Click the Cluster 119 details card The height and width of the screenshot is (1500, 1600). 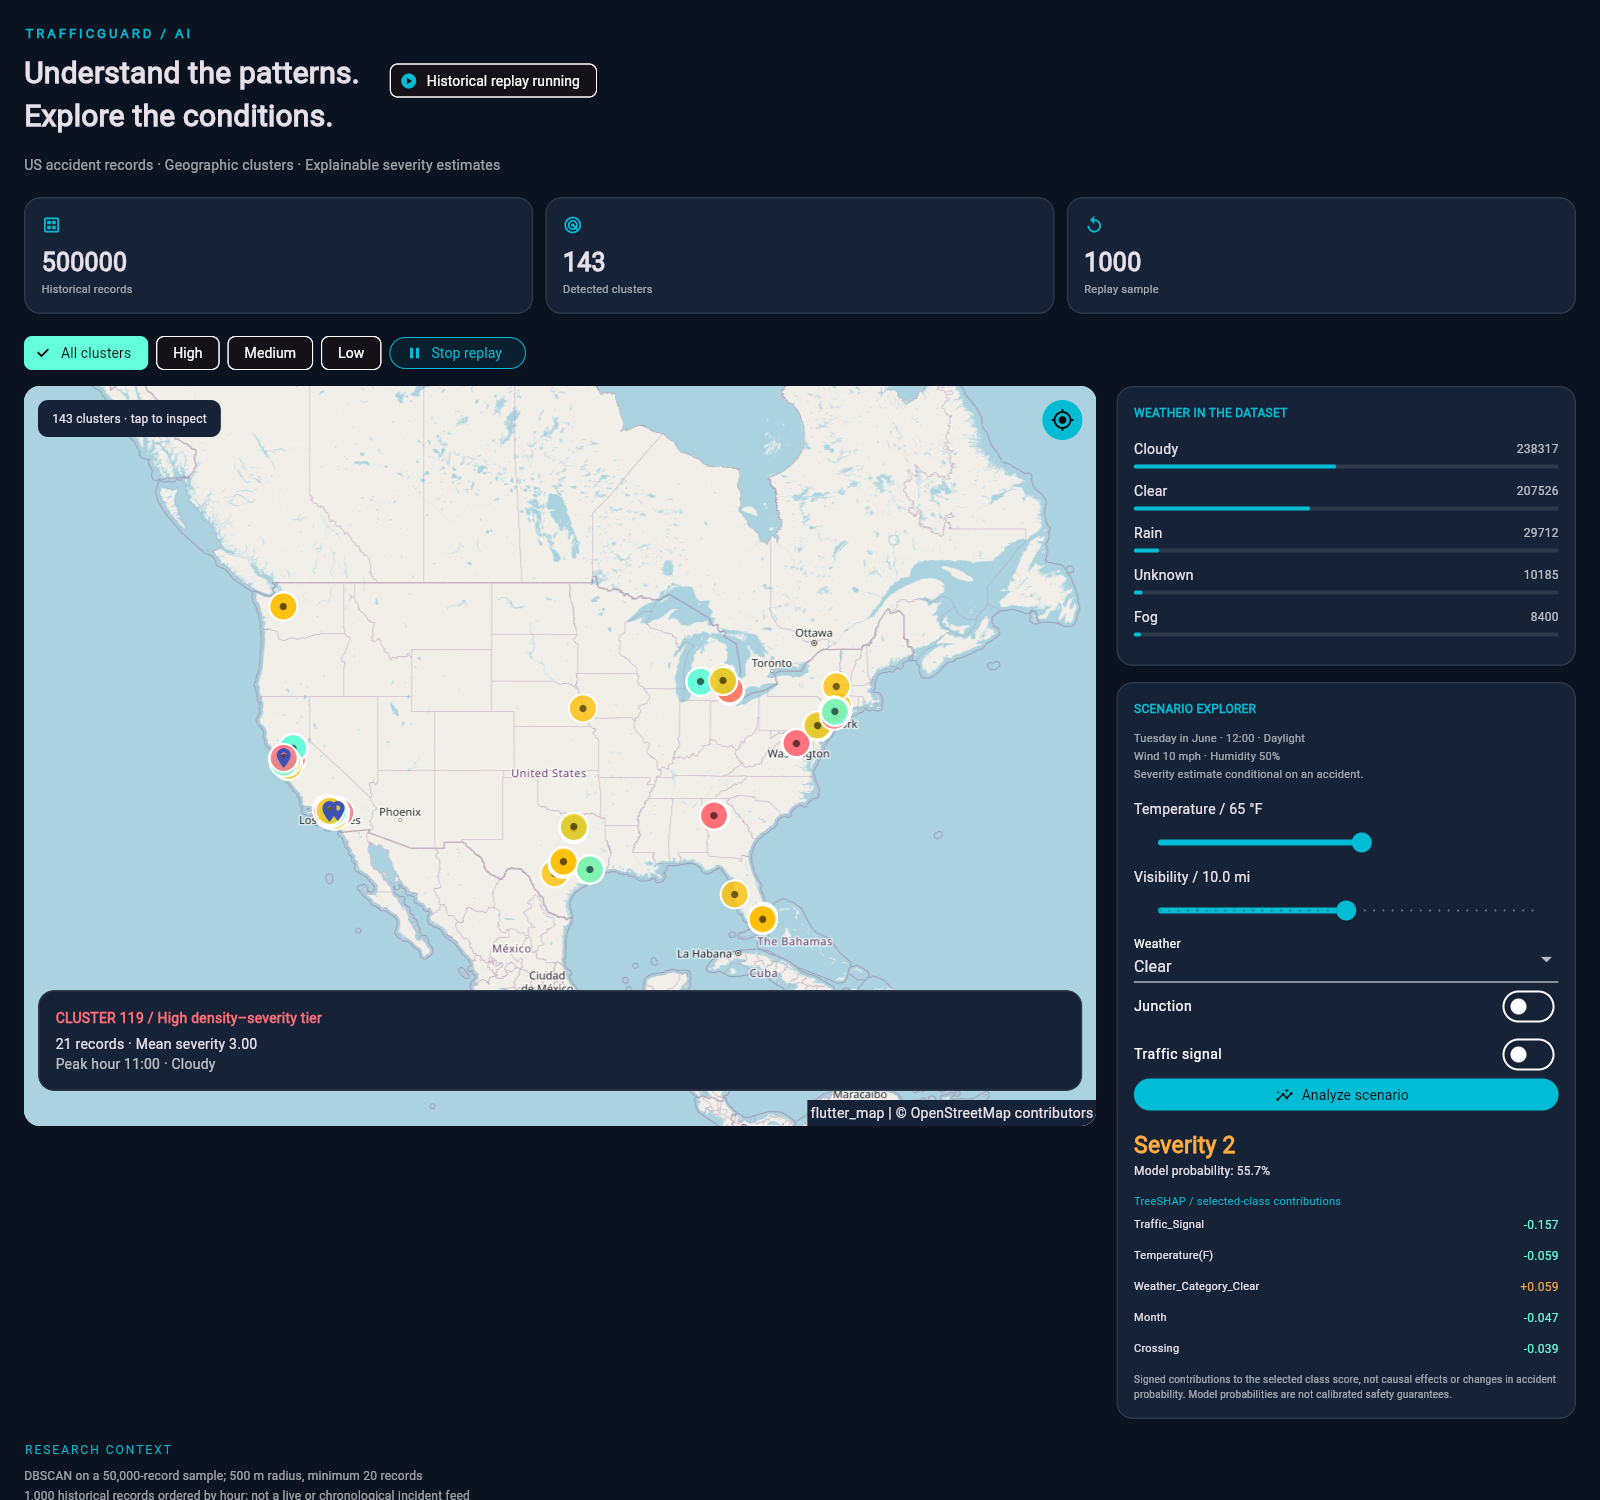[x=560, y=1041]
